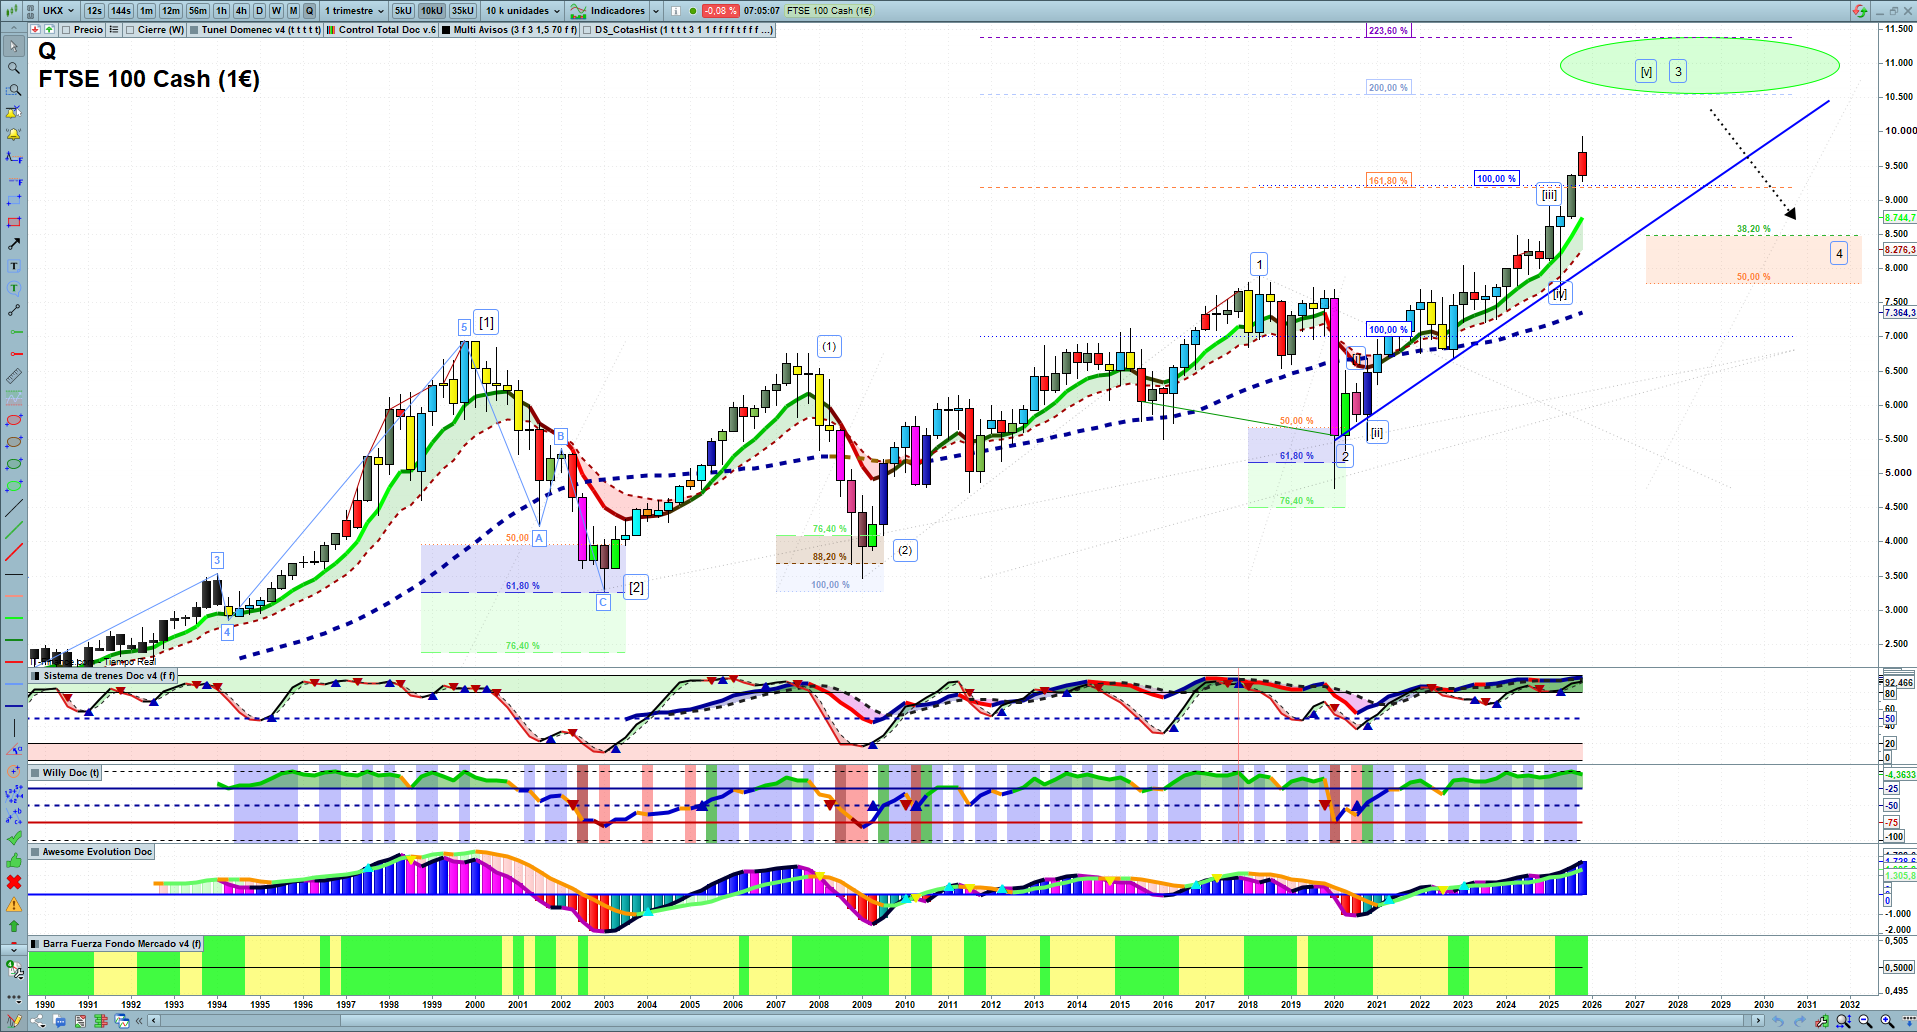Image resolution: width=1917 pixels, height=1032 pixels.
Task: Toggle the Cierre (W) checkbox
Action: click(x=130, y=30)
